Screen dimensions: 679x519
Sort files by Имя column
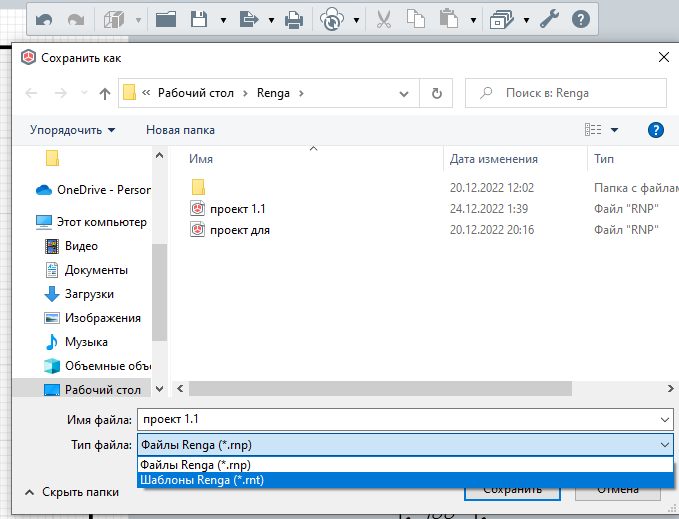click(x=201, y=159)
